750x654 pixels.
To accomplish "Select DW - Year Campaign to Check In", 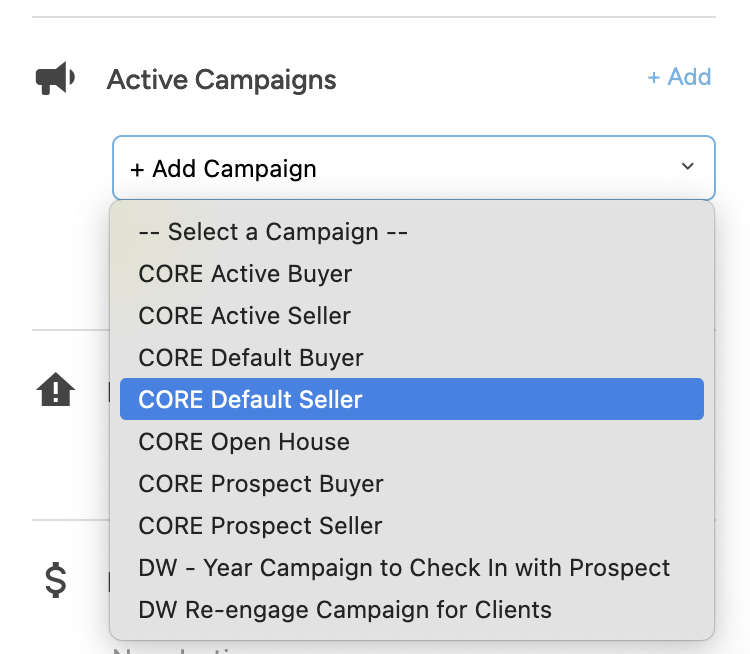I will click(404, 568).
